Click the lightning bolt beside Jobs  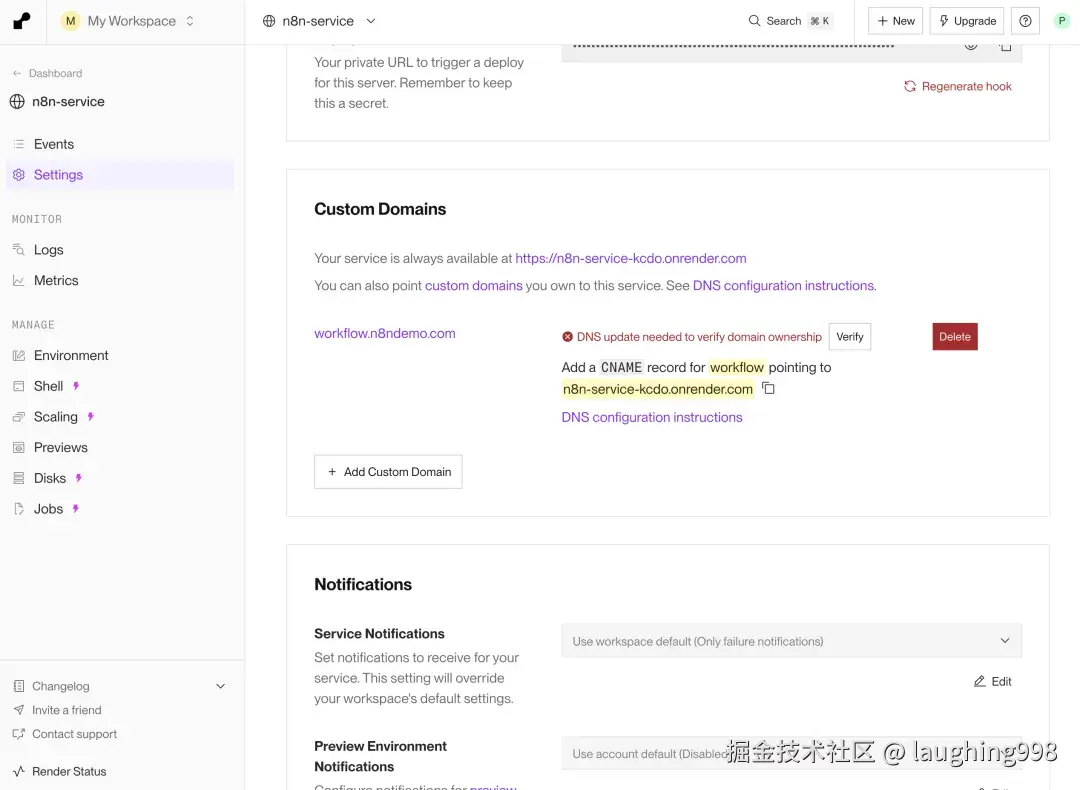point(76,509)
